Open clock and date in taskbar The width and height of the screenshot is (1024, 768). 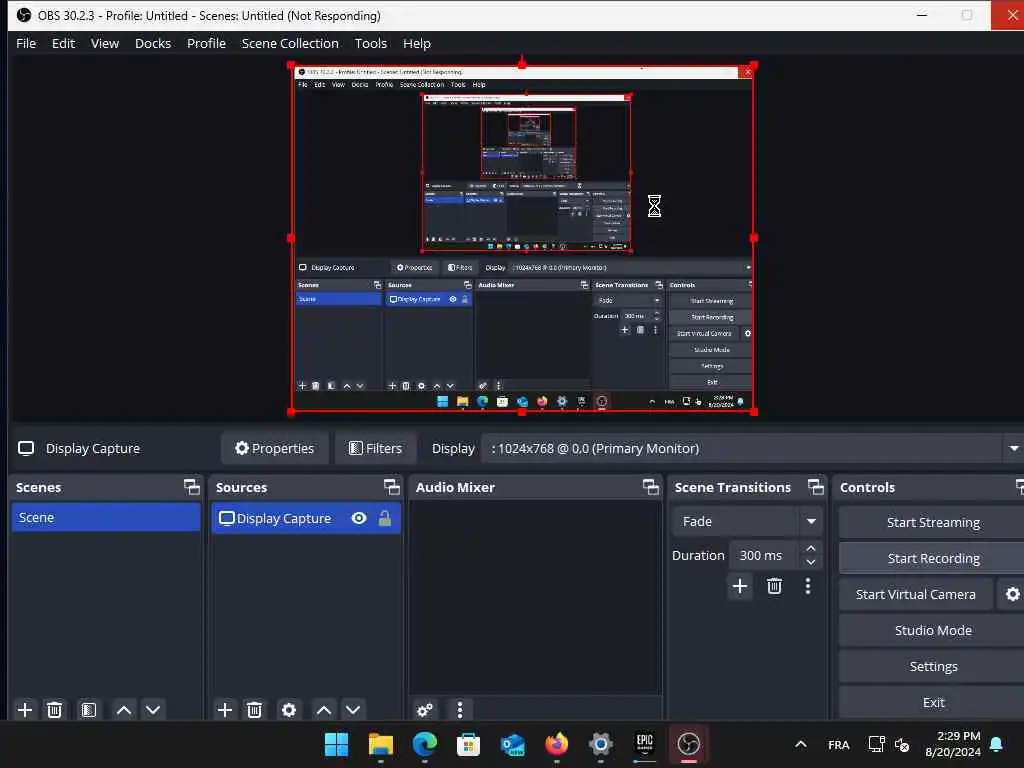953,744
